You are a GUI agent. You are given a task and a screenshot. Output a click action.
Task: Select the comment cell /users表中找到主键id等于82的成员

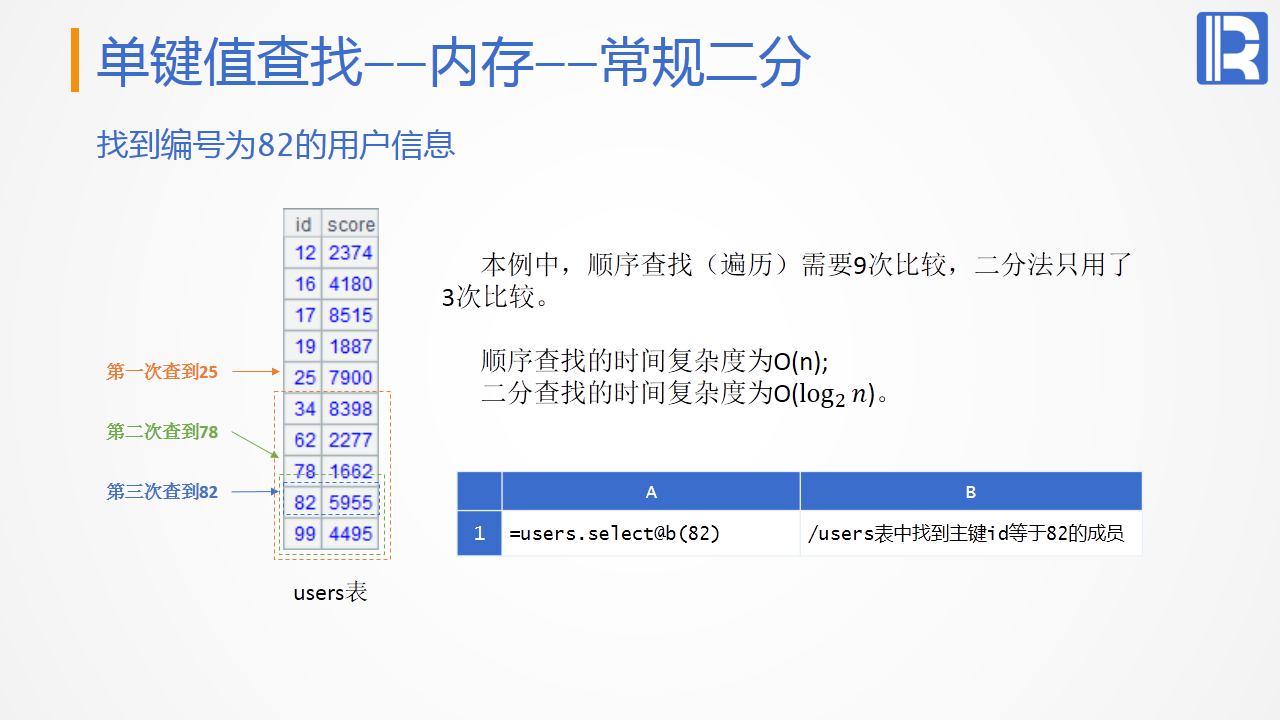click(971, 533)
